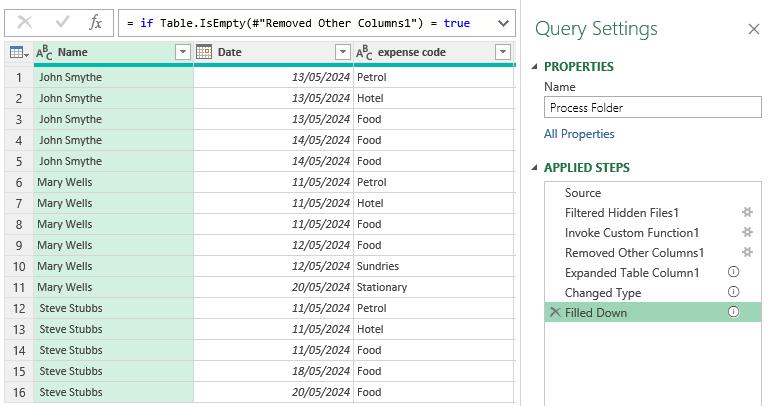
Task: Click the Sundries expense code cell
Action: [434, 266]
